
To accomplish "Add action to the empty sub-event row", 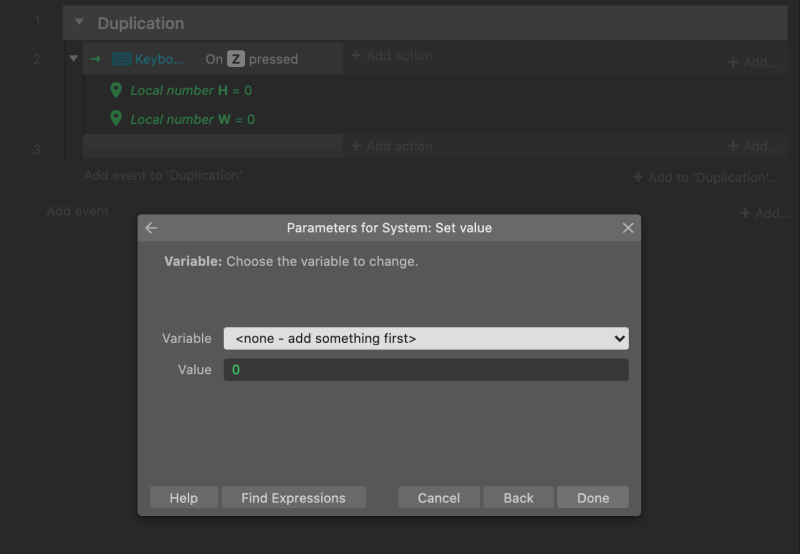I will pyautogui.click(x=392, y=146).
